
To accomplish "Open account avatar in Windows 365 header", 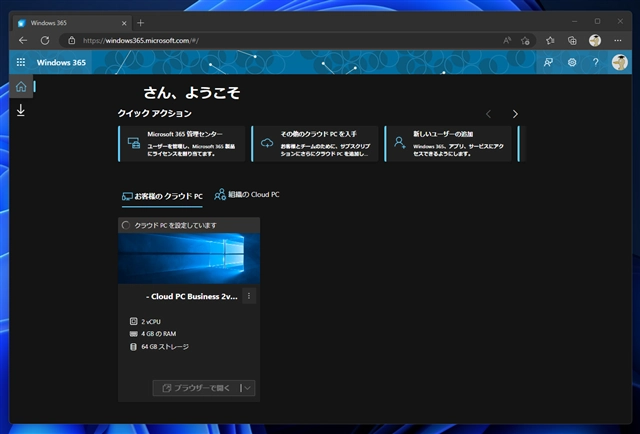I will [x=620, y=62].
